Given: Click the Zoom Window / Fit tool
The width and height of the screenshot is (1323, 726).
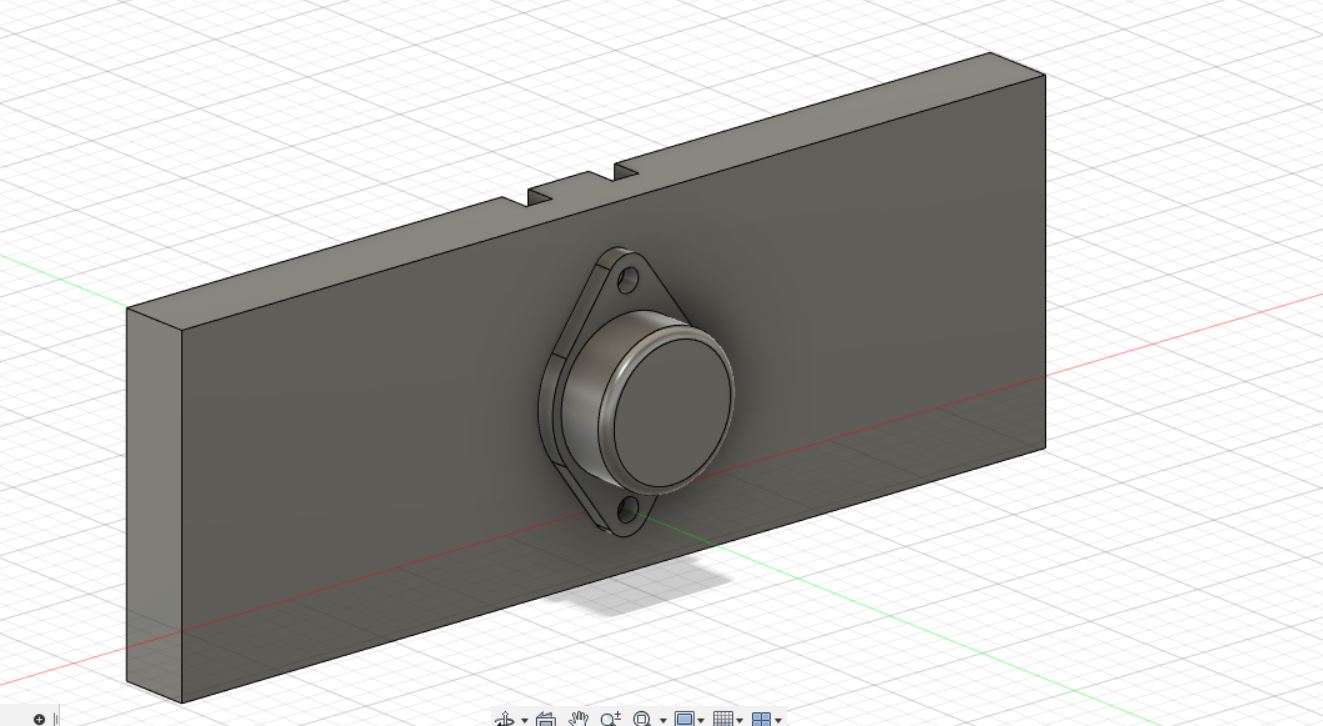Looking at the screenshot, I should pyautogui.click(x=643, y=719).
